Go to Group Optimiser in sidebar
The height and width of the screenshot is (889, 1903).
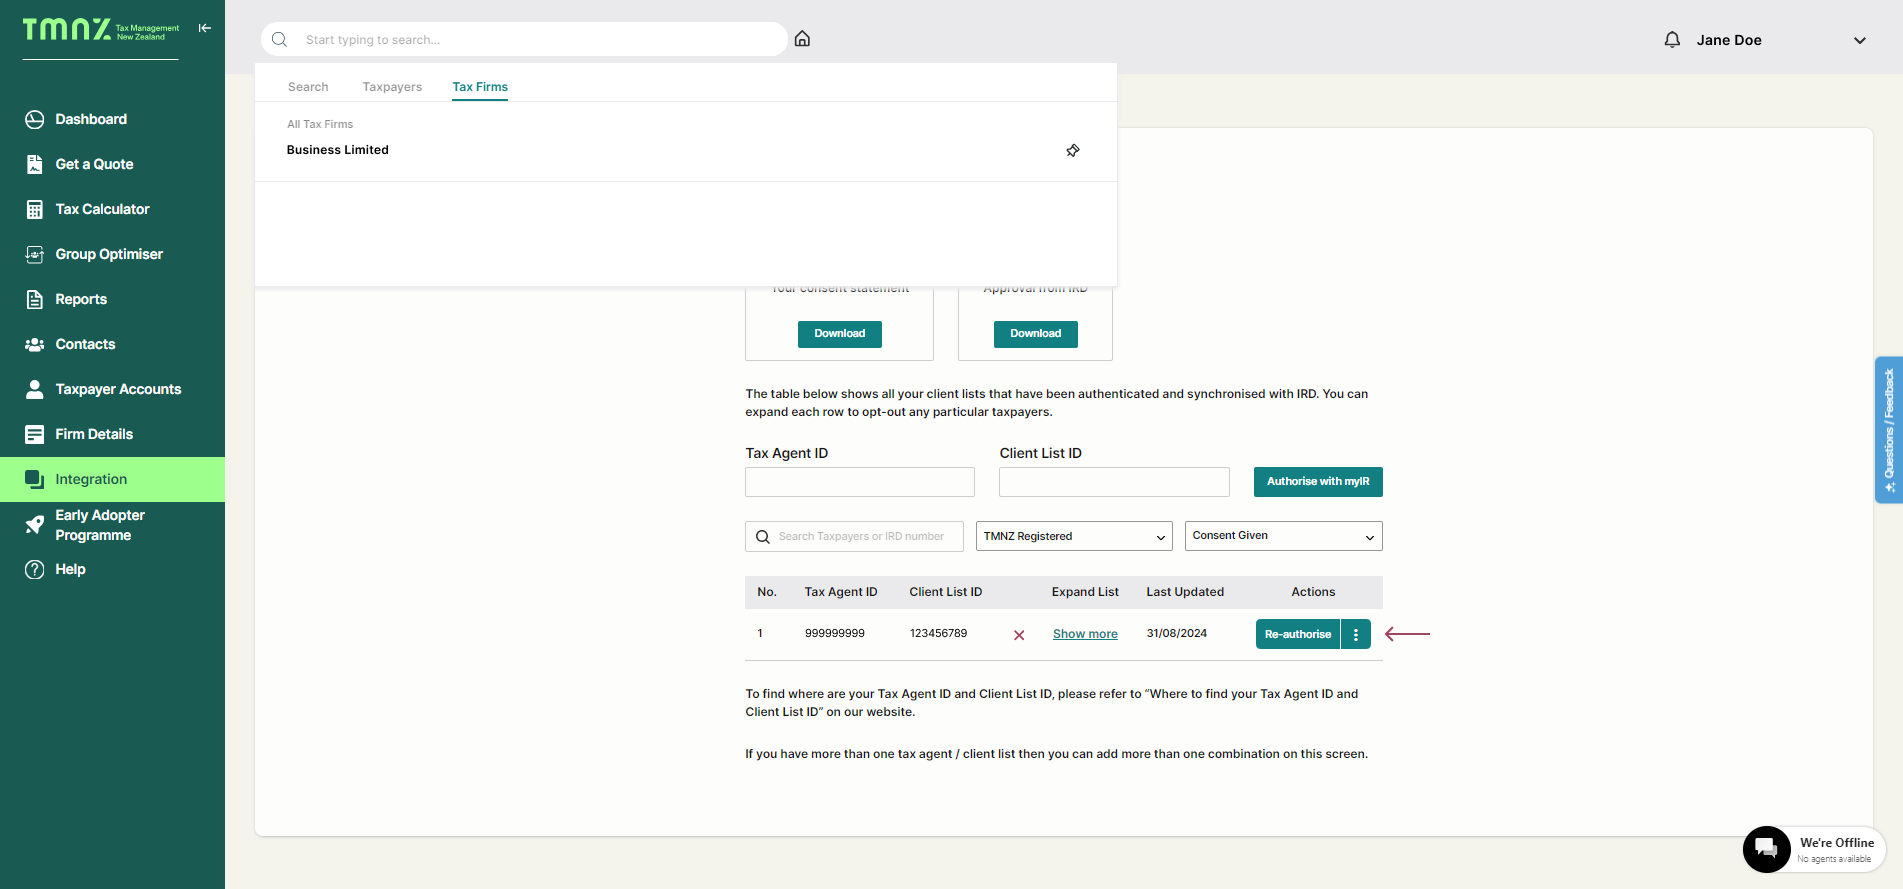click(109, 254)
